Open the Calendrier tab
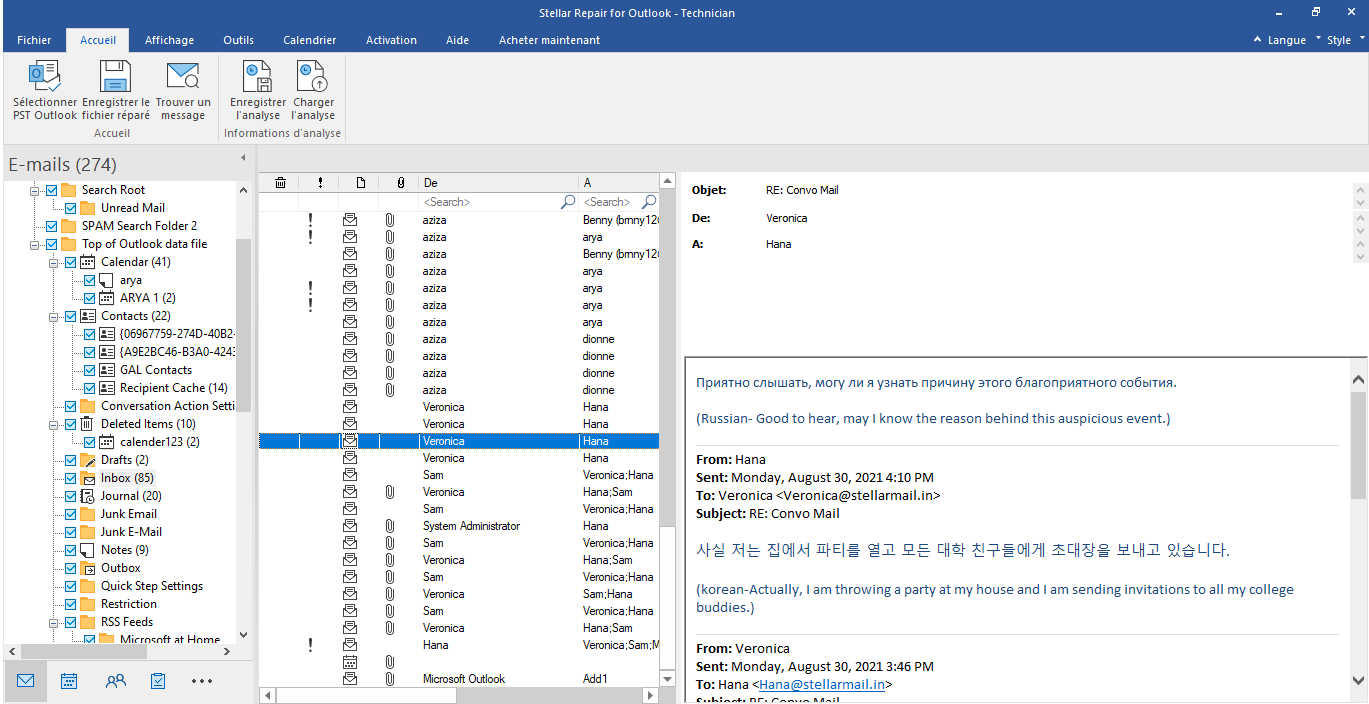The height and width of the screenshot is (704, 1369). click(x=309, y=40)
